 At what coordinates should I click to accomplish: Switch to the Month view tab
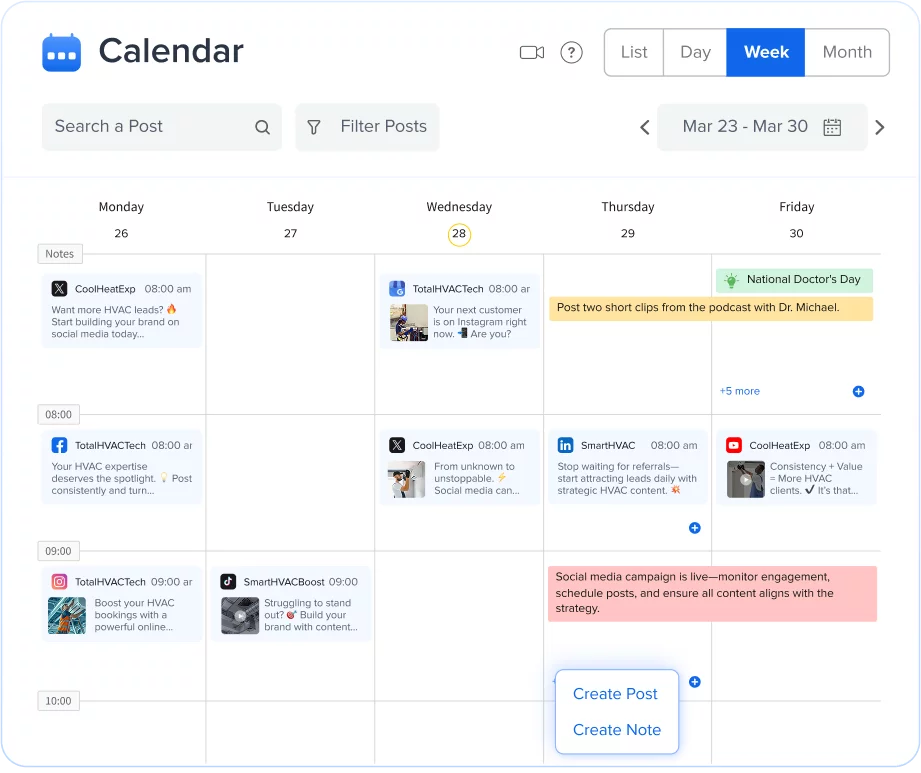(x=847, y=52)
